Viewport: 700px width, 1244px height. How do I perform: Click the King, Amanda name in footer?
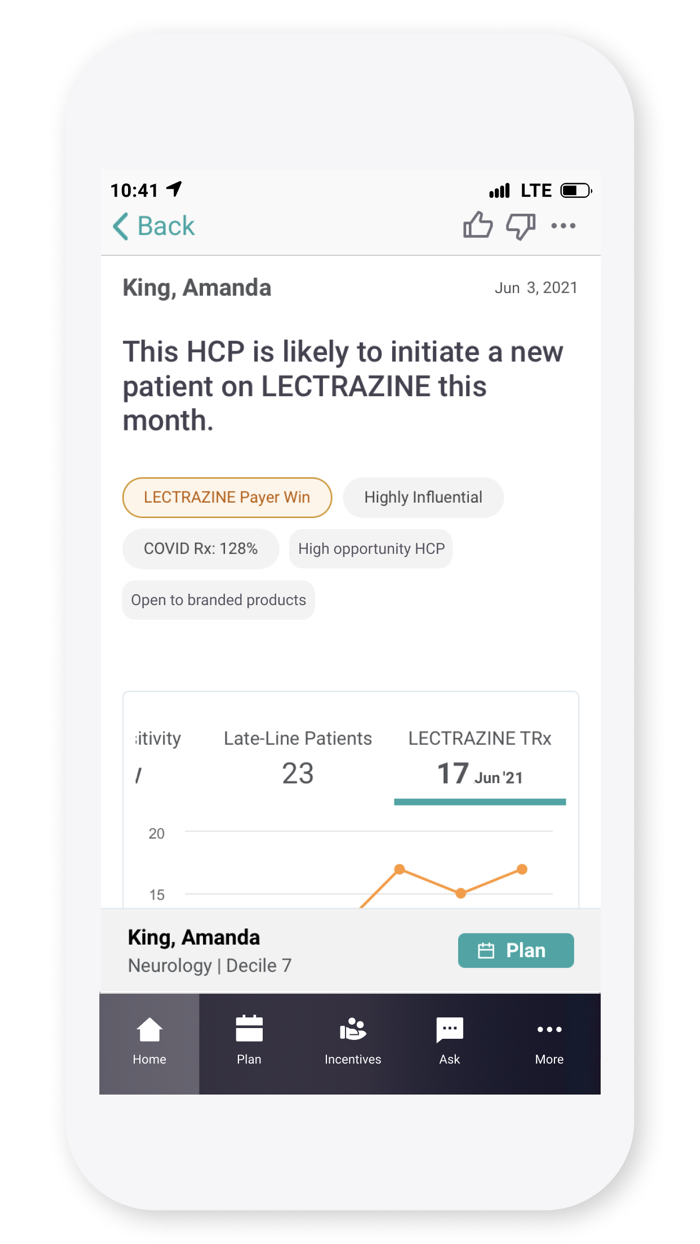pyautogui.click(x=194, y=937)
